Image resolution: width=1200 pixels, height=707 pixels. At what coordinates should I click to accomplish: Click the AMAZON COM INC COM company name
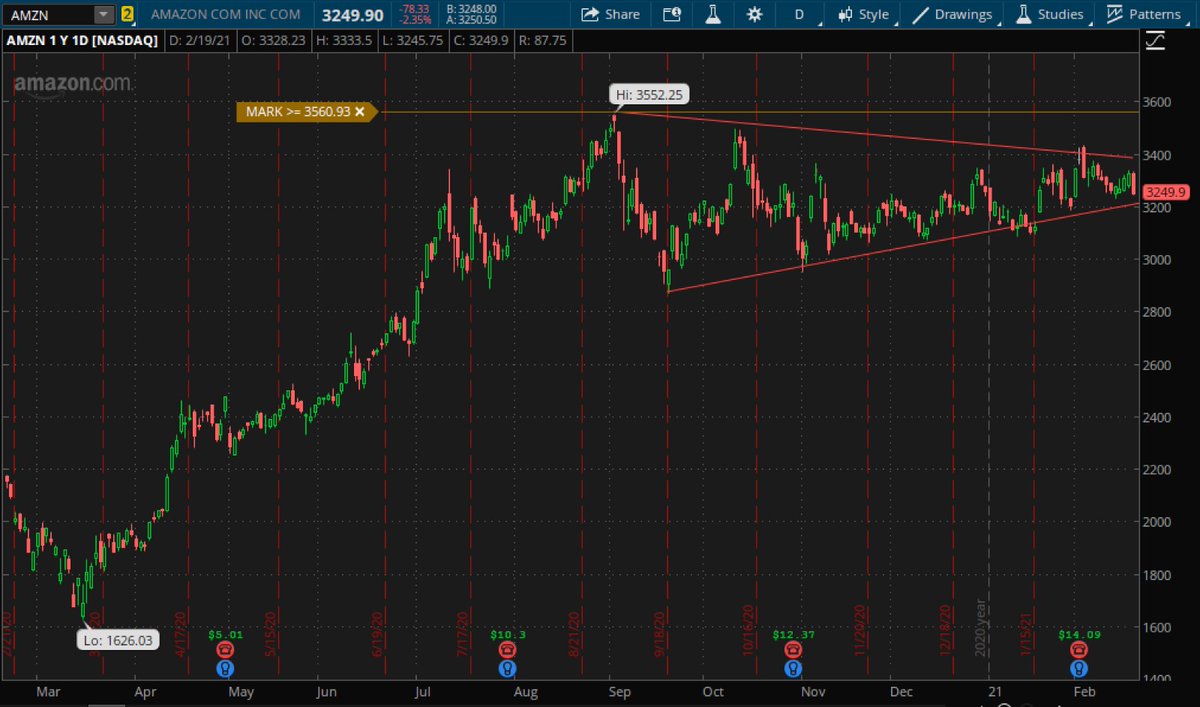[x=226, y=15]
